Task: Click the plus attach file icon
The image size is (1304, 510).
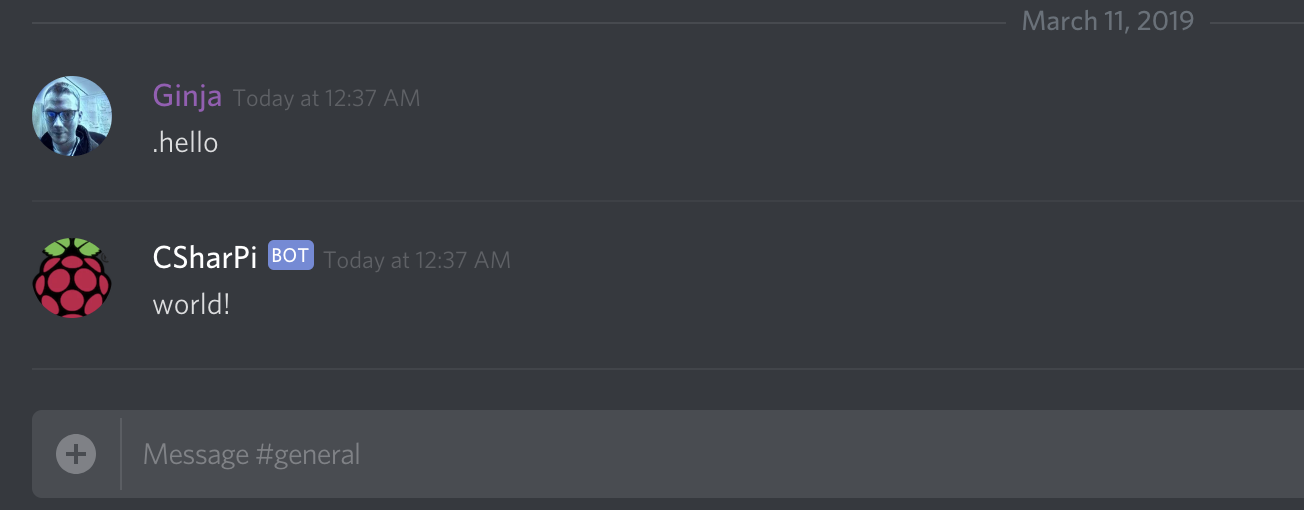Action: click(x=76, y=454)
